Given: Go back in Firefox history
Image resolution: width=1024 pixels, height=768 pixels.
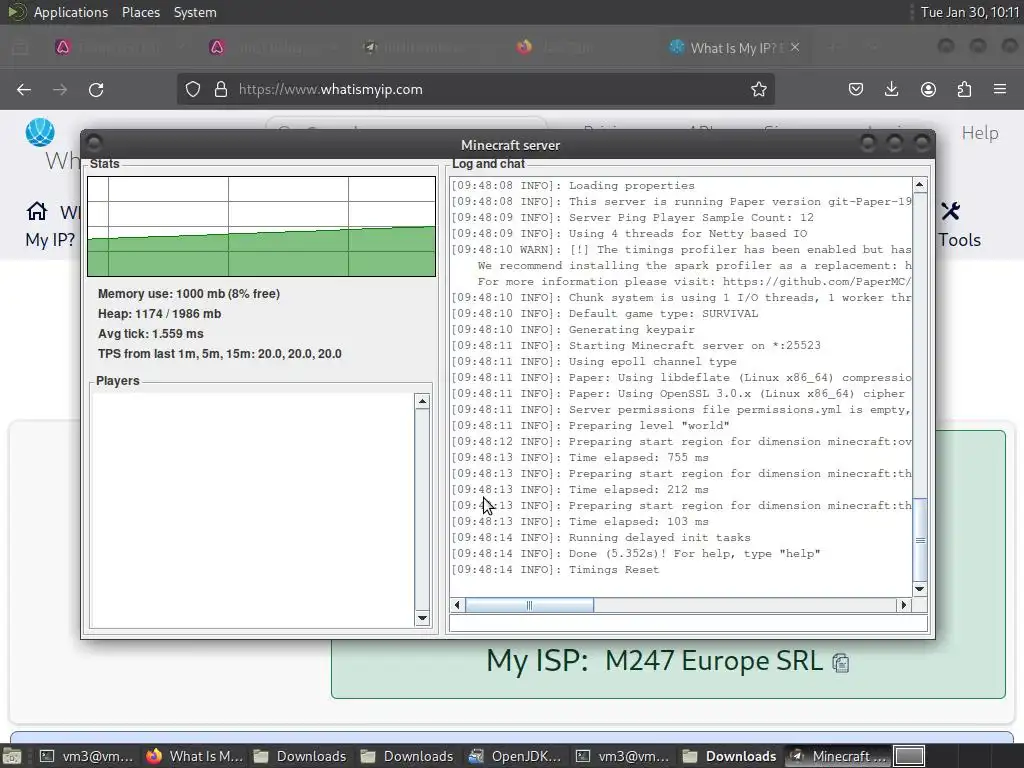Looking at the screenshot, I should pyautogui.click(x=24, y=89).
